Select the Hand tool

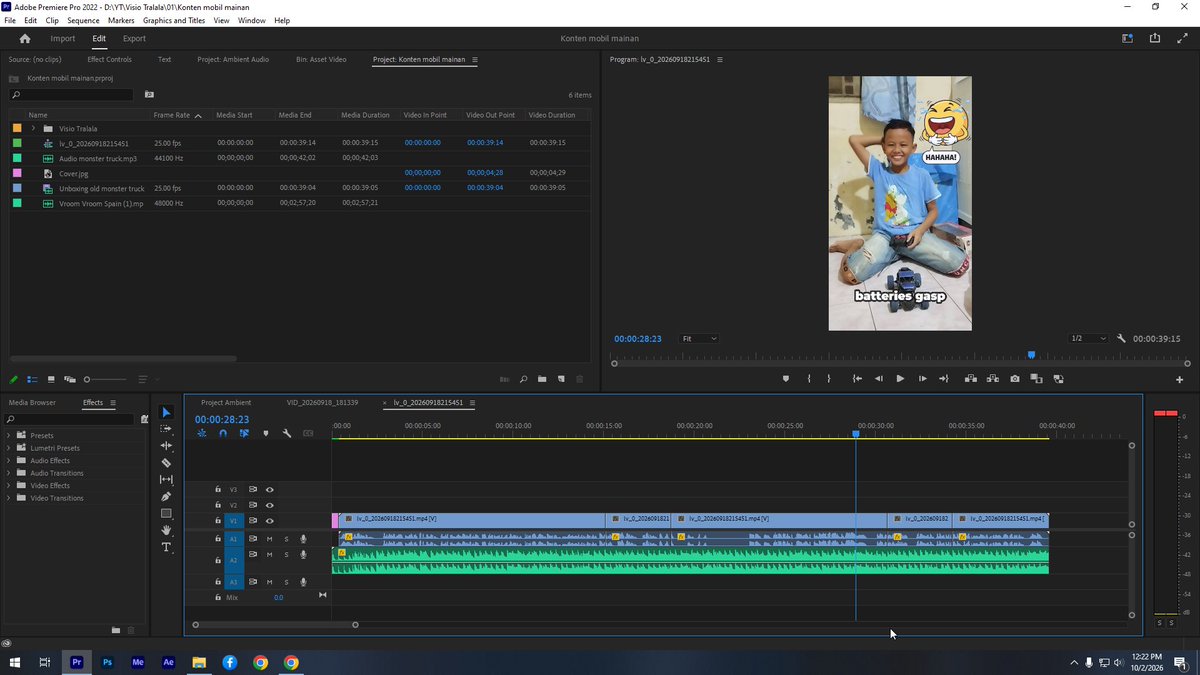tap(166, 531)
